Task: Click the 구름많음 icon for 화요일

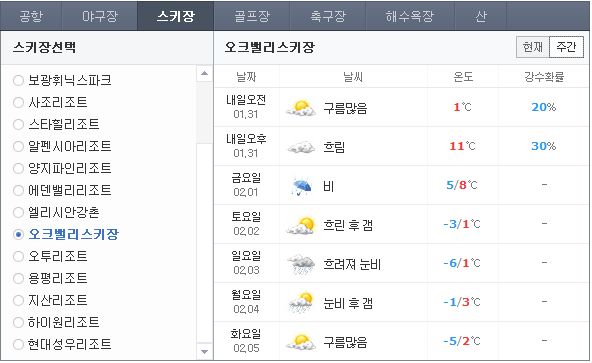Action: [301, 342]
